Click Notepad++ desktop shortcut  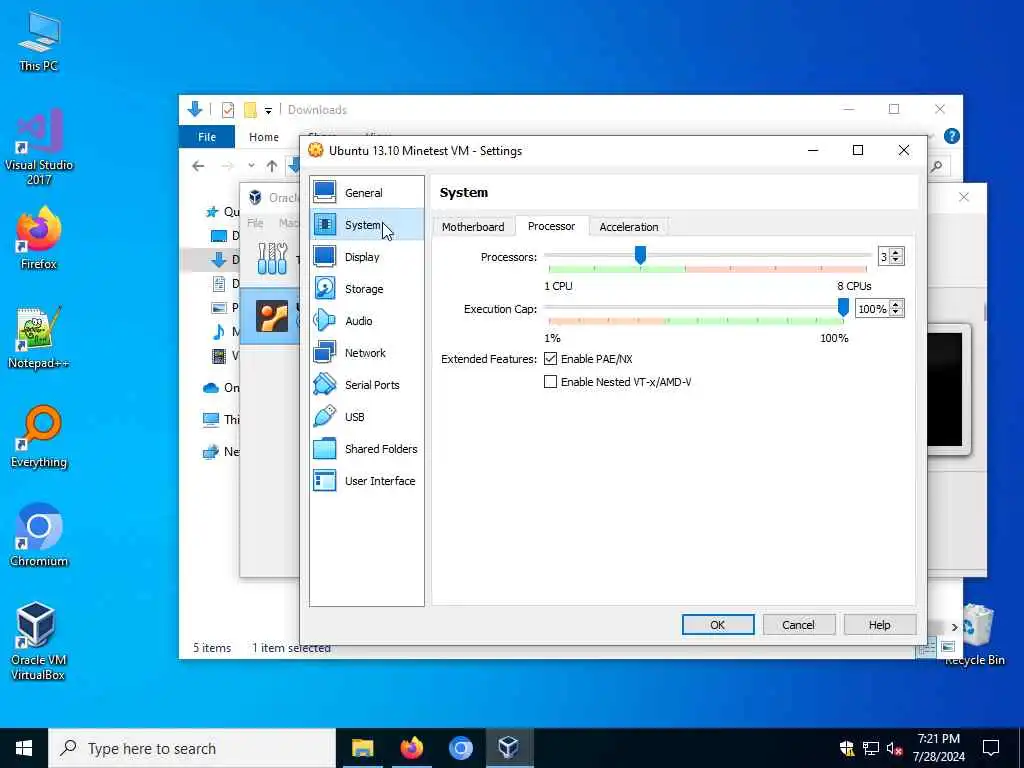click(39, 338)
